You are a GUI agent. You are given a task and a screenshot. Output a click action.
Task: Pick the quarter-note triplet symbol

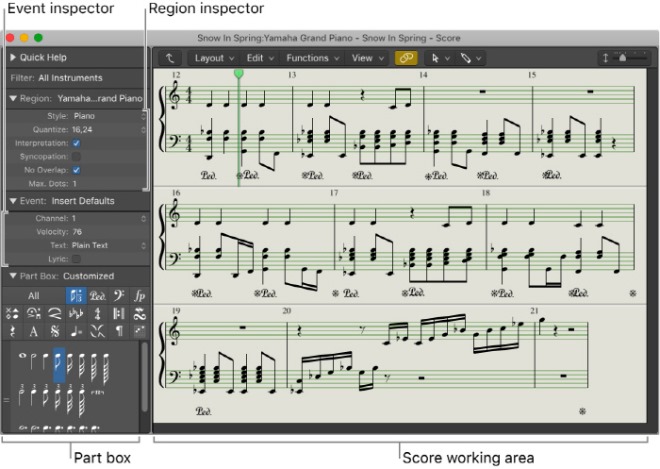[x=33, y=395]
